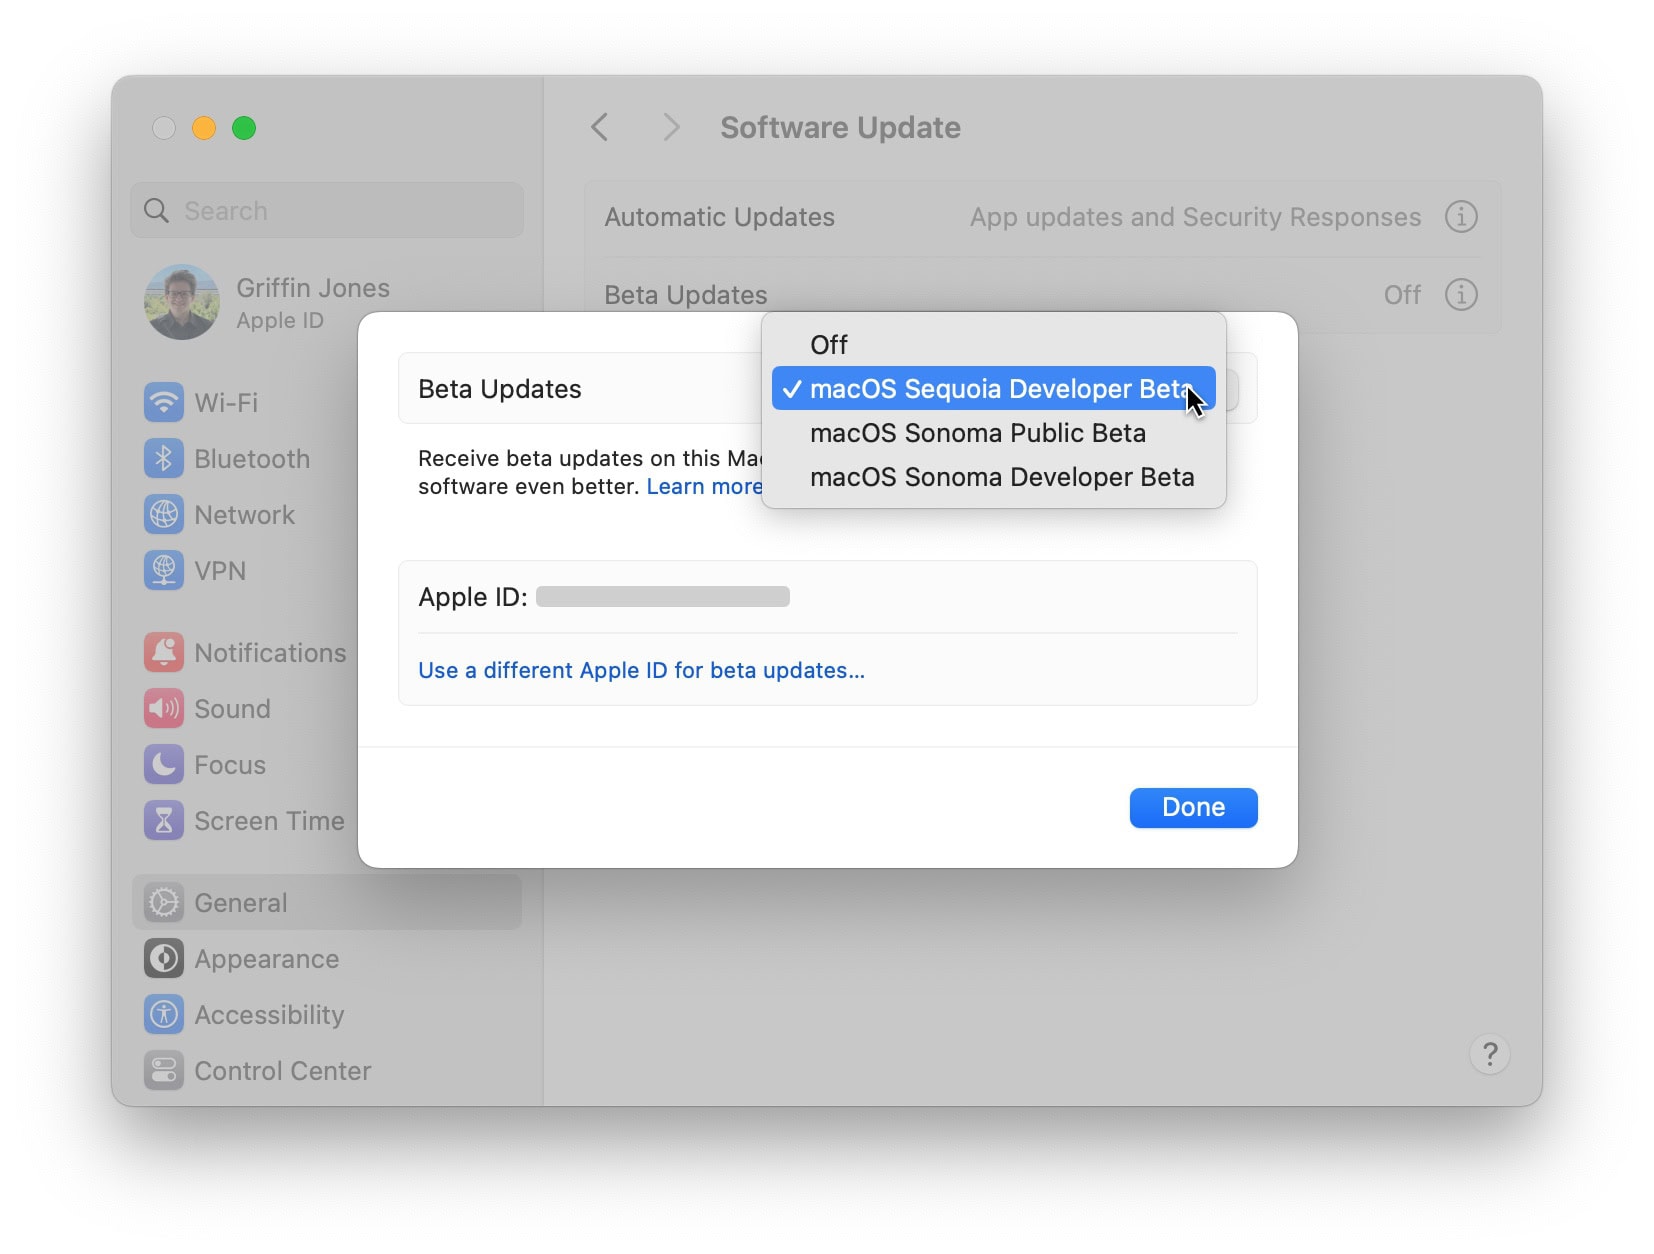Click the Accessibility icon
The image size is (1654, 1254).
pos(164,1015)
